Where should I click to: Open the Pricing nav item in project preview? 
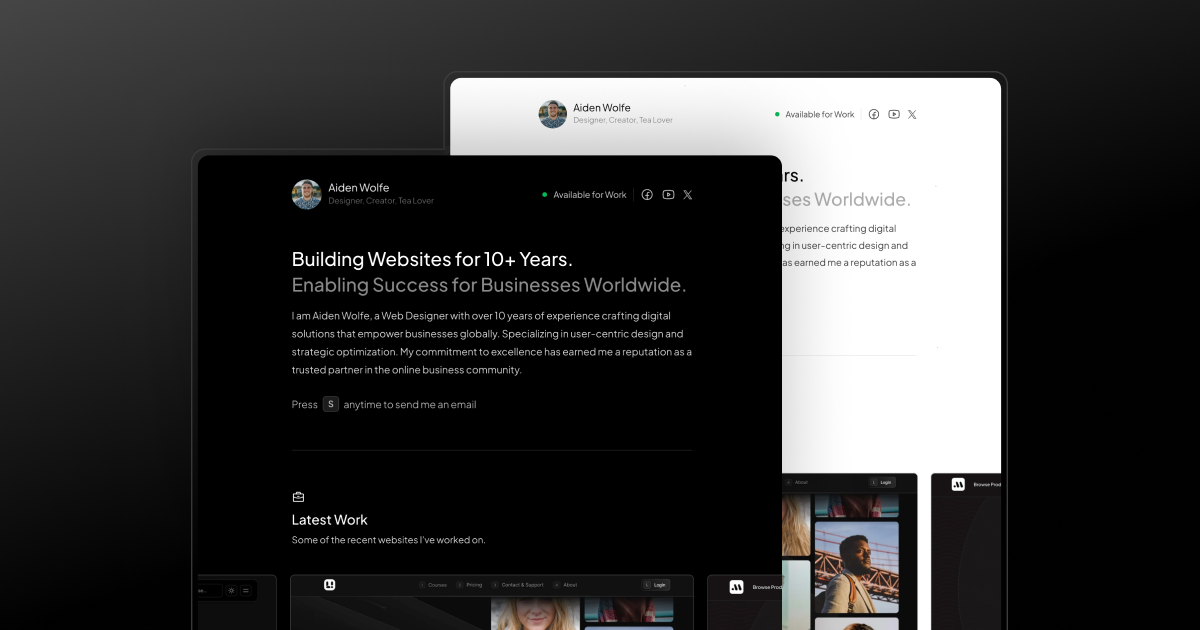tap(470, 585)
